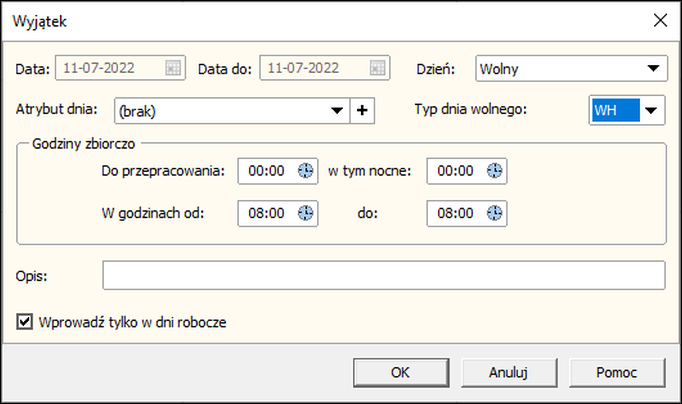Focus the Do przepracowania time value
The height and width of the screenshot is (404, 682).
(x=267, y=171)
